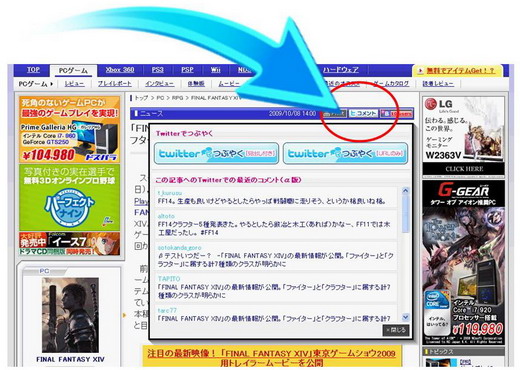Click the RPG breadcrumb link

pos(178,98)
